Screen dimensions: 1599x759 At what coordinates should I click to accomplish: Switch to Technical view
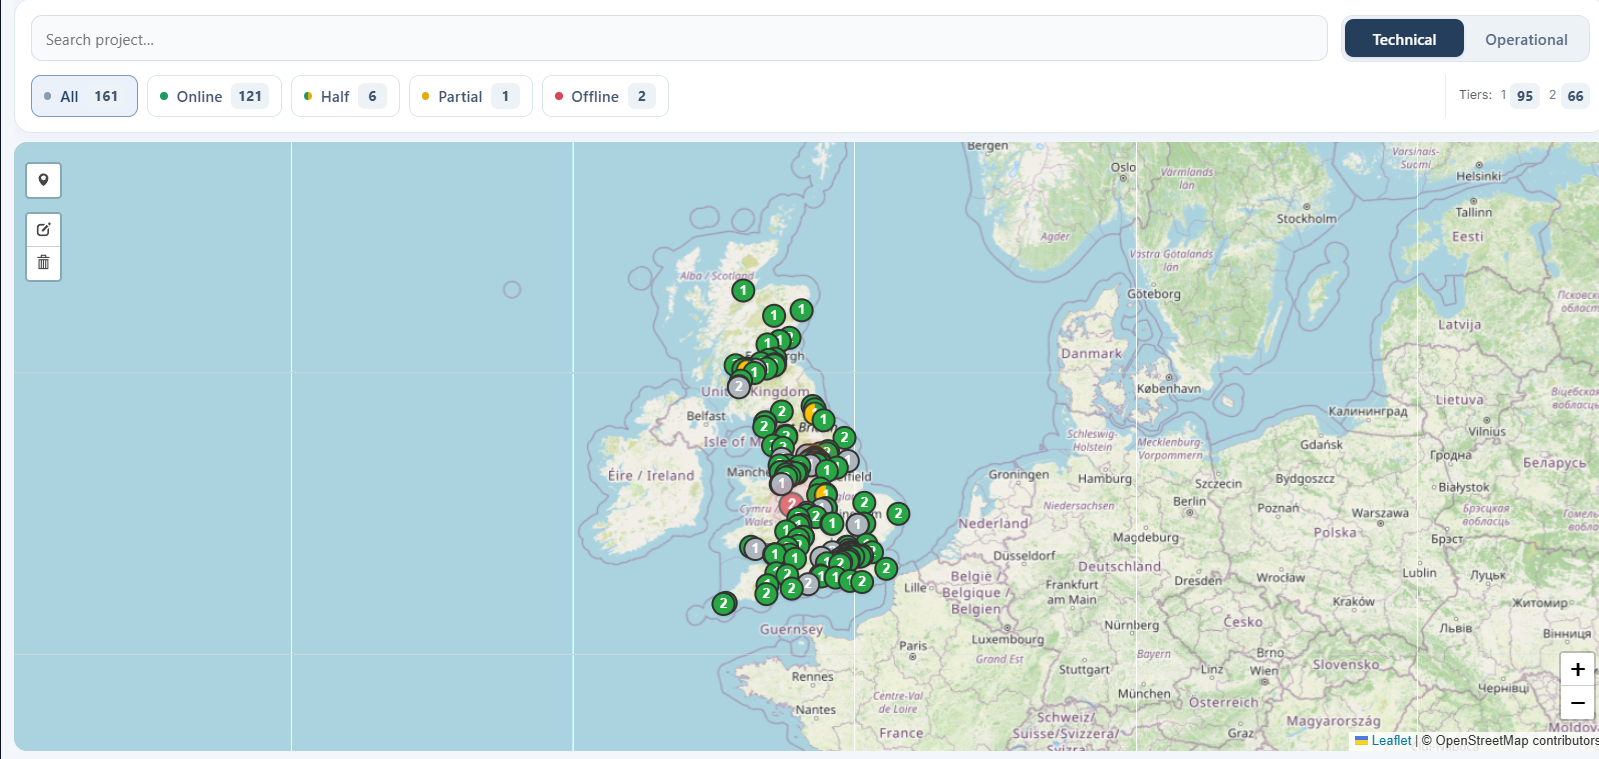(x=1404, y=39)
